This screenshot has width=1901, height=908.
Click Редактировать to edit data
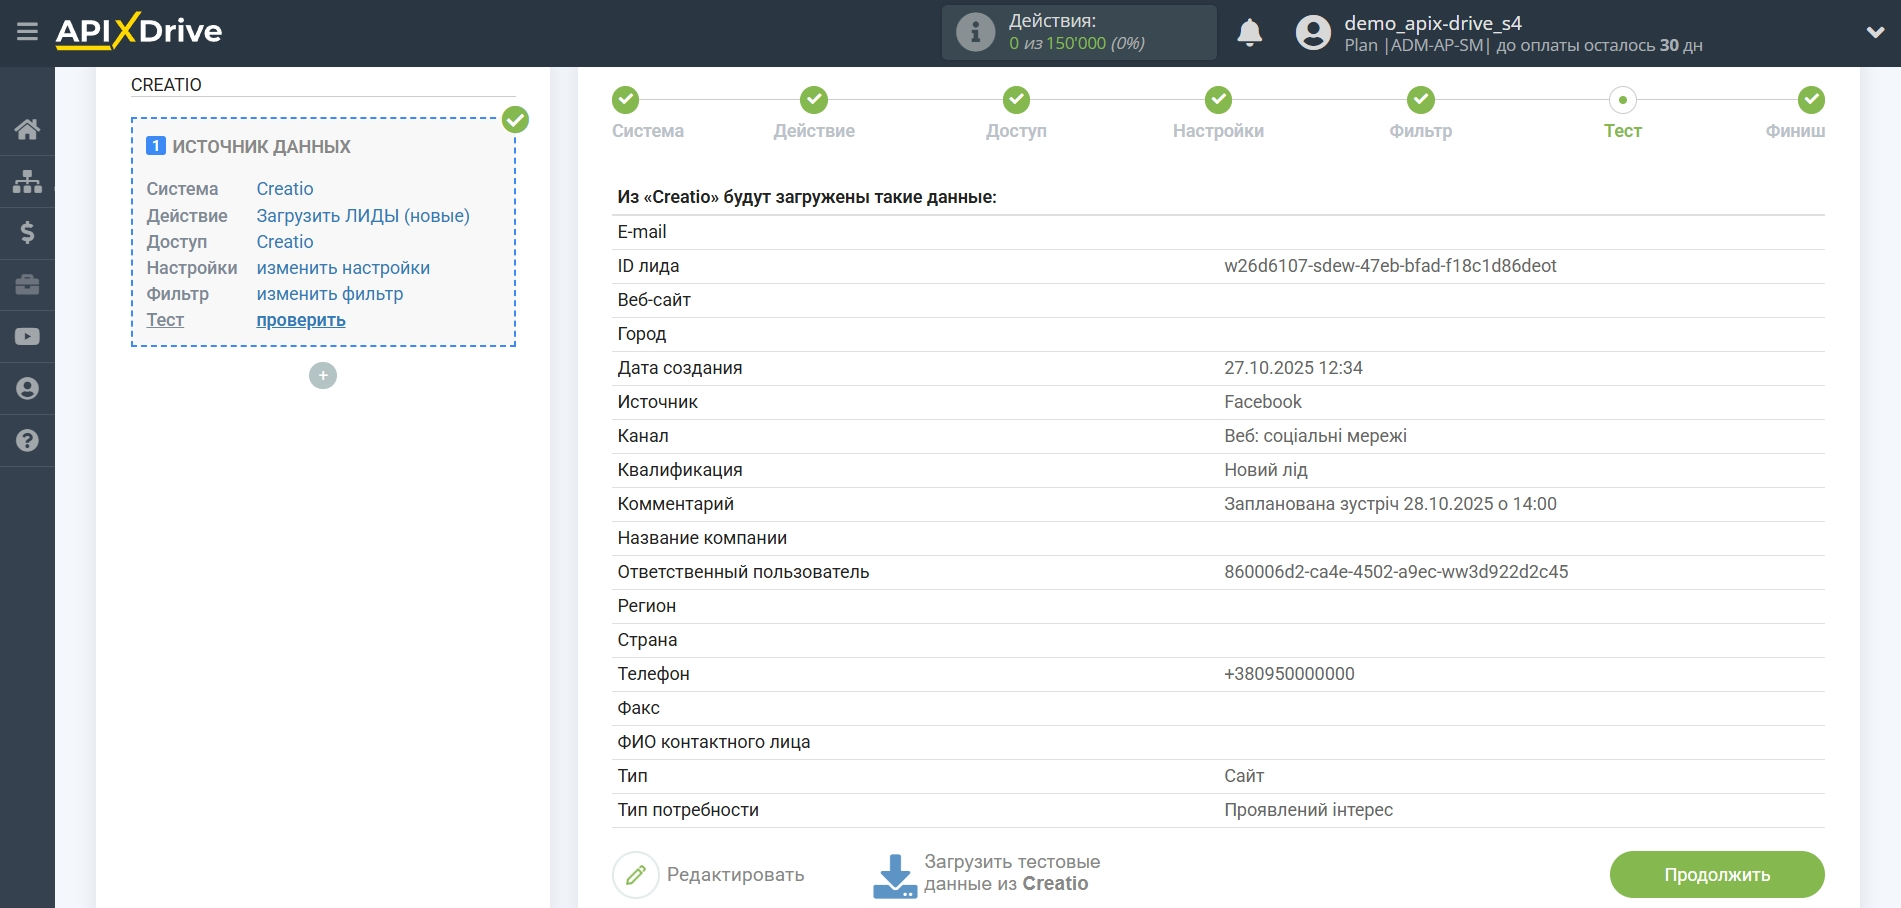[x=709, y=875]
